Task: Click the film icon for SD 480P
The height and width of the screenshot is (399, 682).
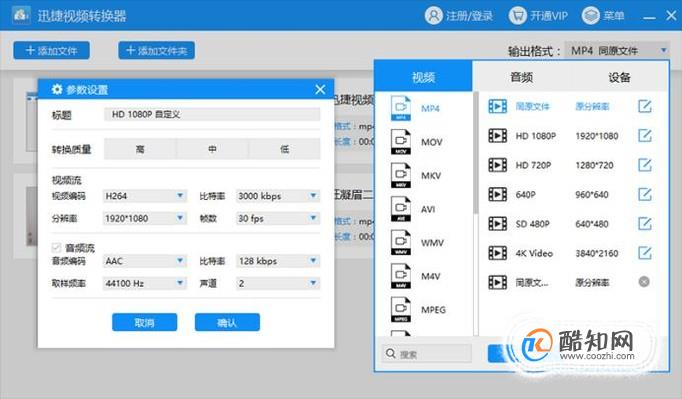Action: [498, 224]
